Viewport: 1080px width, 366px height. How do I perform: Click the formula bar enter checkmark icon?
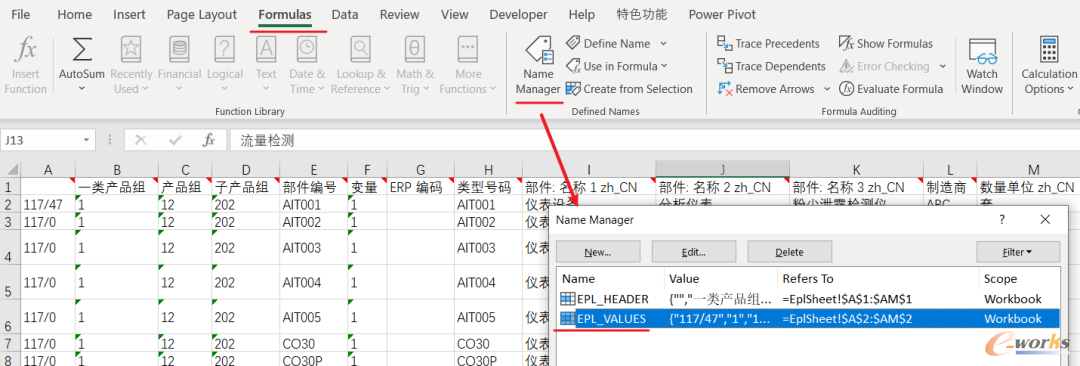click(175, 141)
